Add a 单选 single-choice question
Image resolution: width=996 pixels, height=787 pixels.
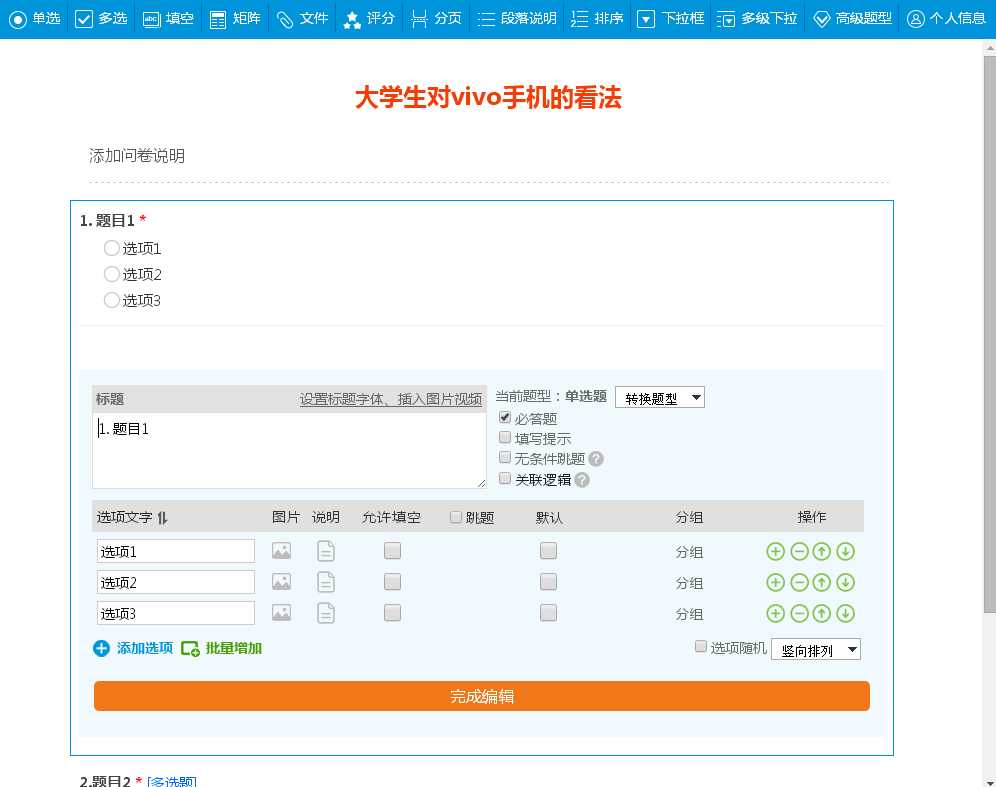point(35,18)
